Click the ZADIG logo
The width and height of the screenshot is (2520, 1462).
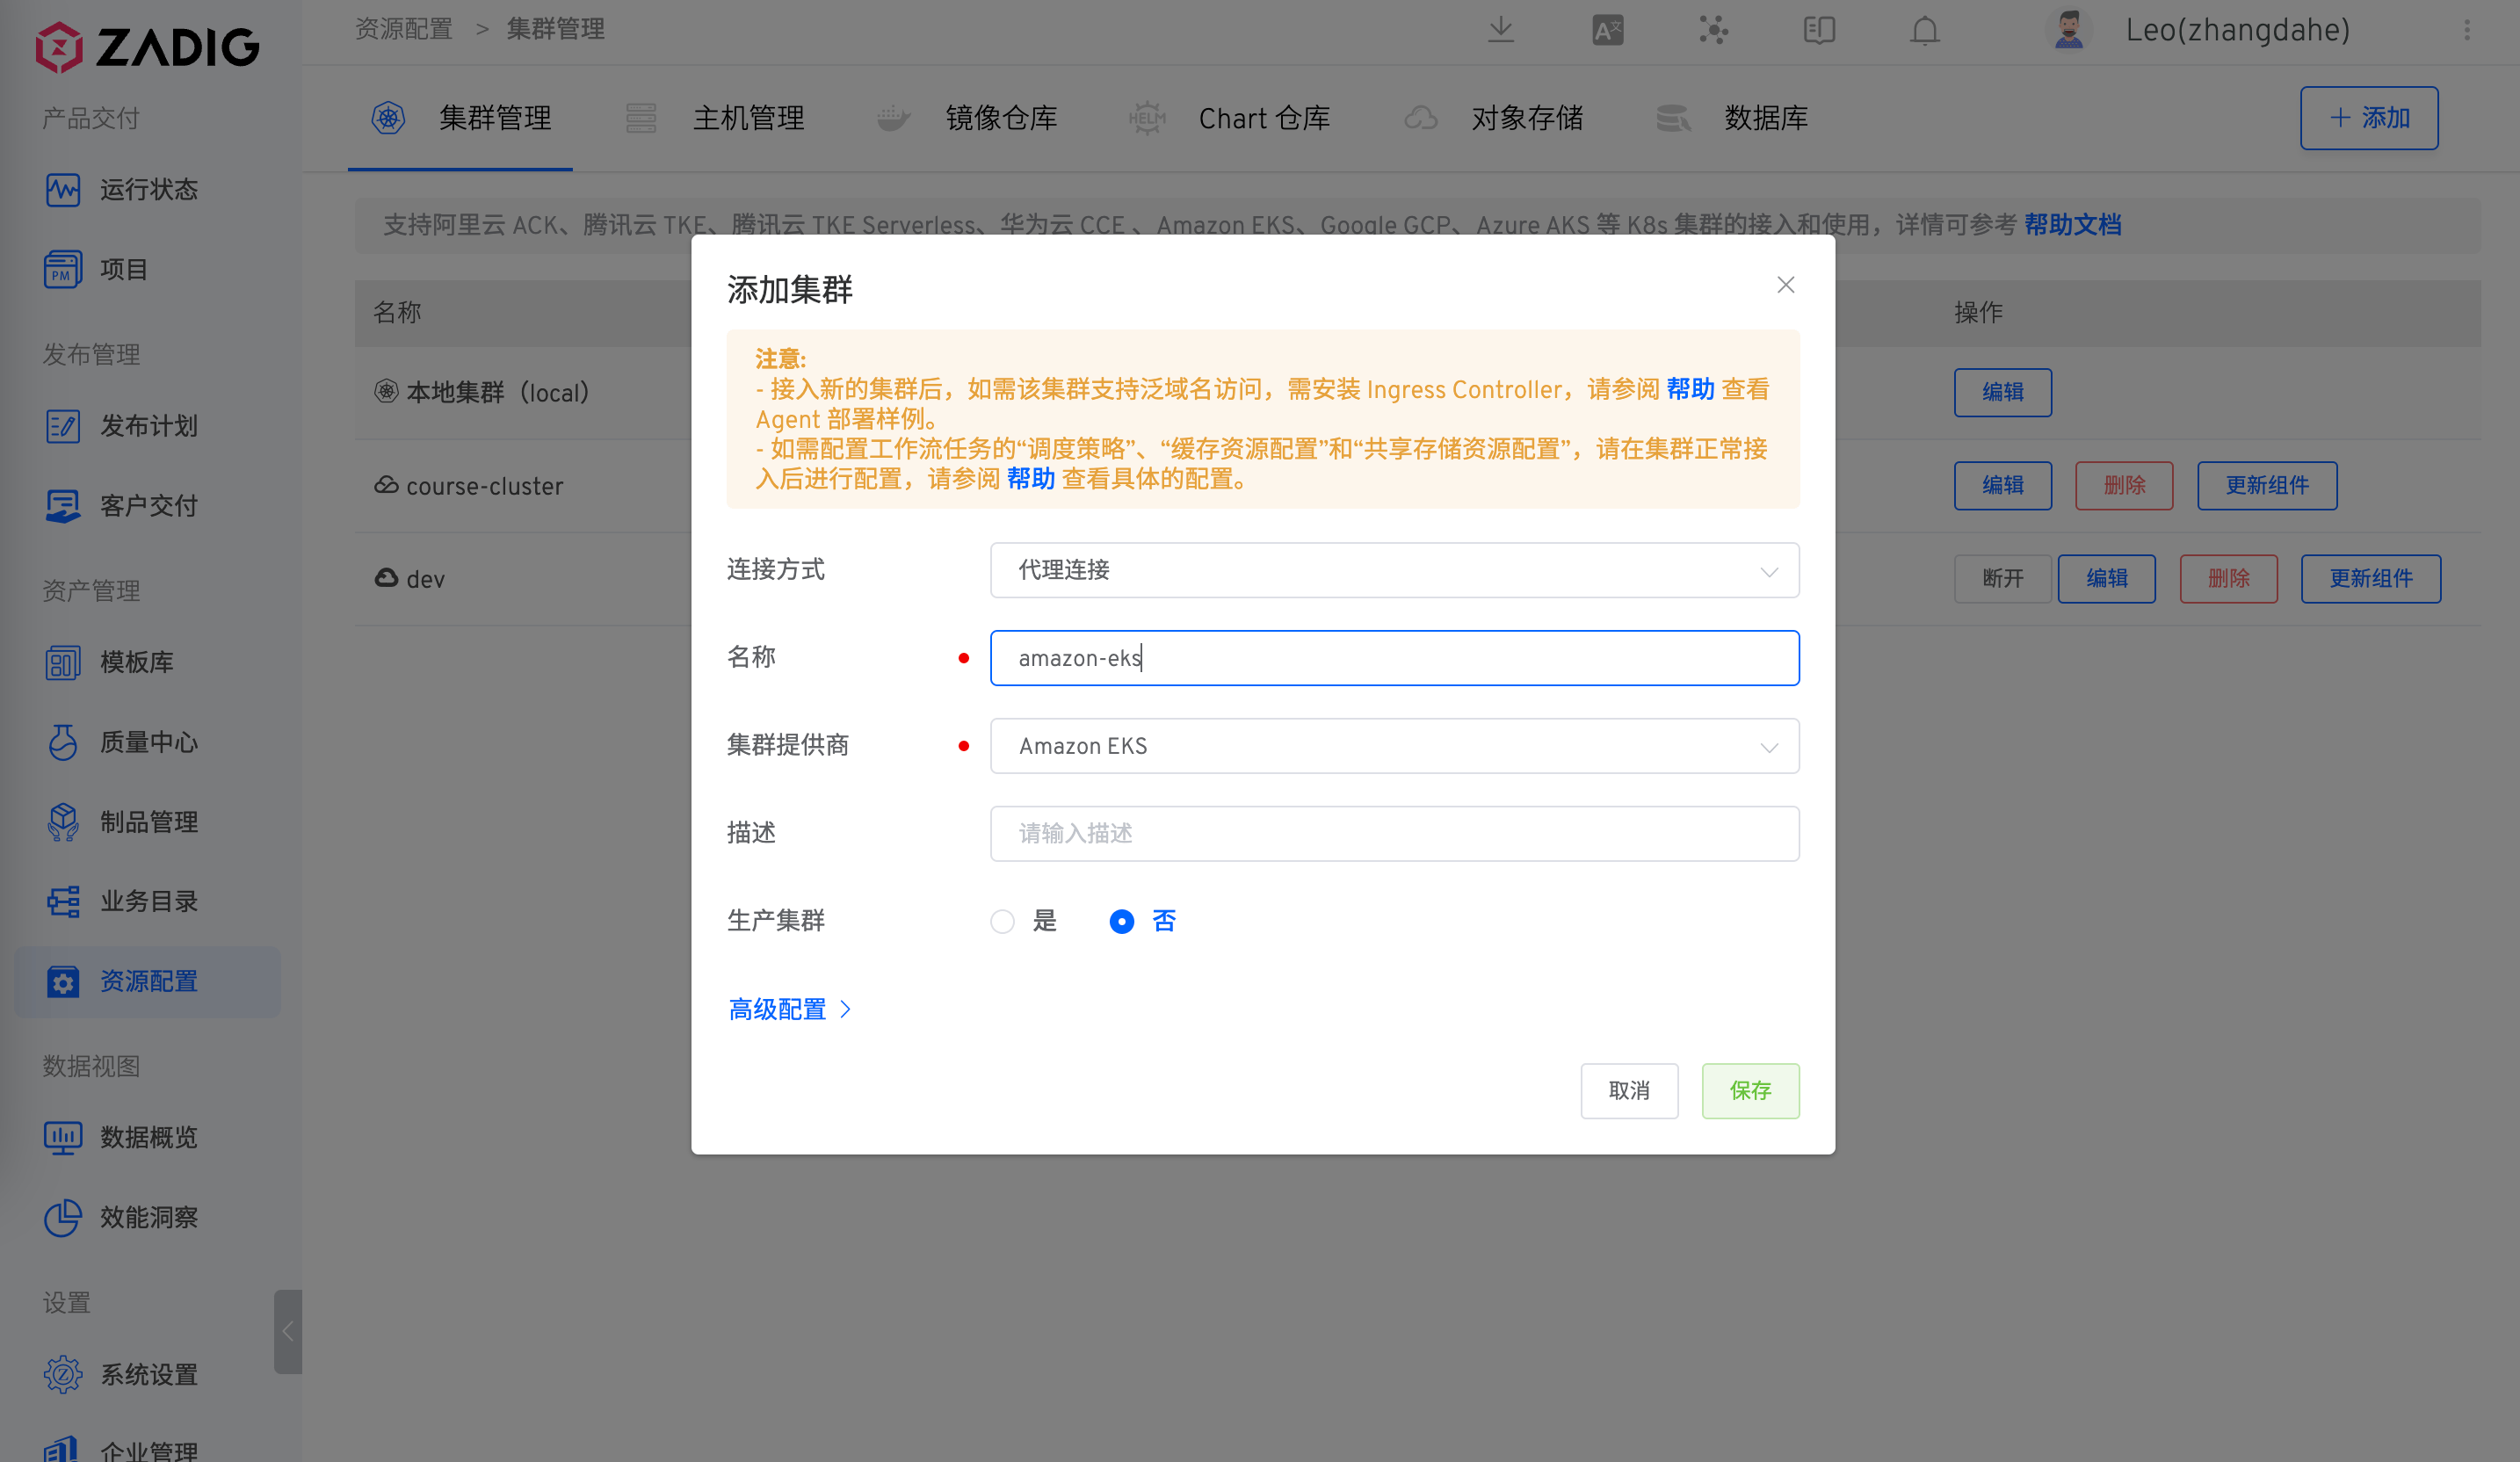coord(147,46)
